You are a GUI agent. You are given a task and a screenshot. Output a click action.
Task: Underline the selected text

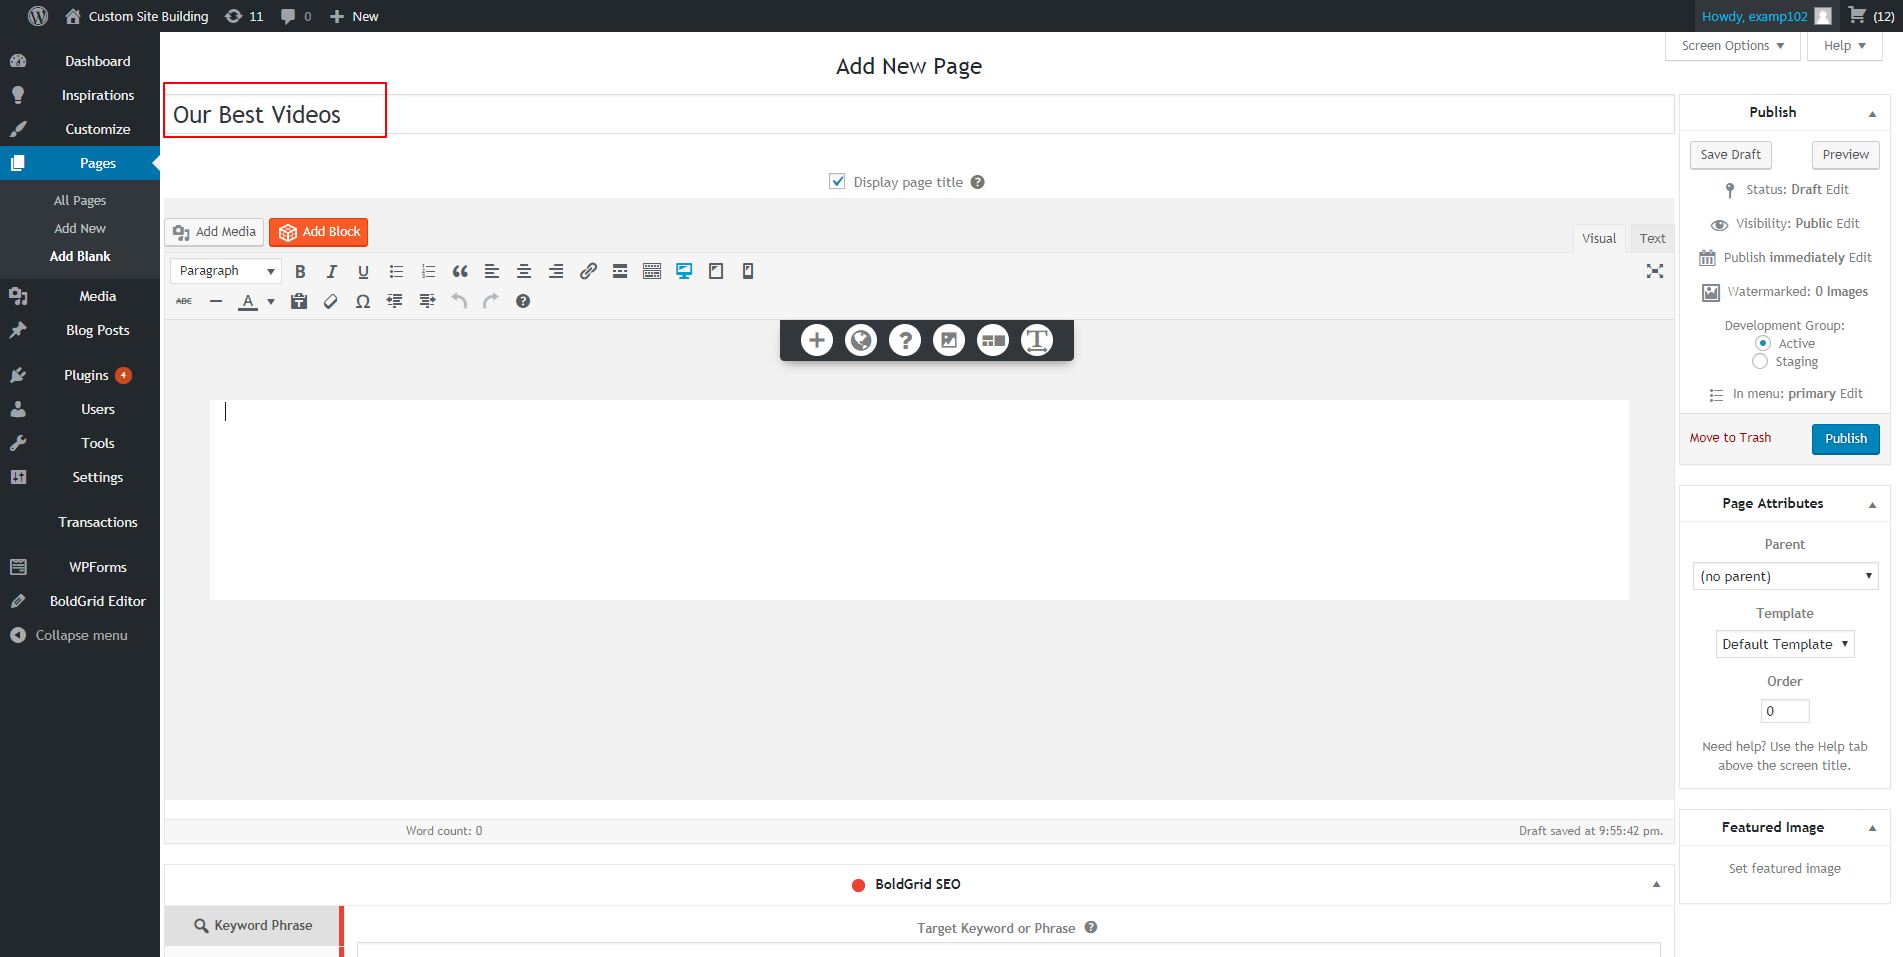click(364, 271)
